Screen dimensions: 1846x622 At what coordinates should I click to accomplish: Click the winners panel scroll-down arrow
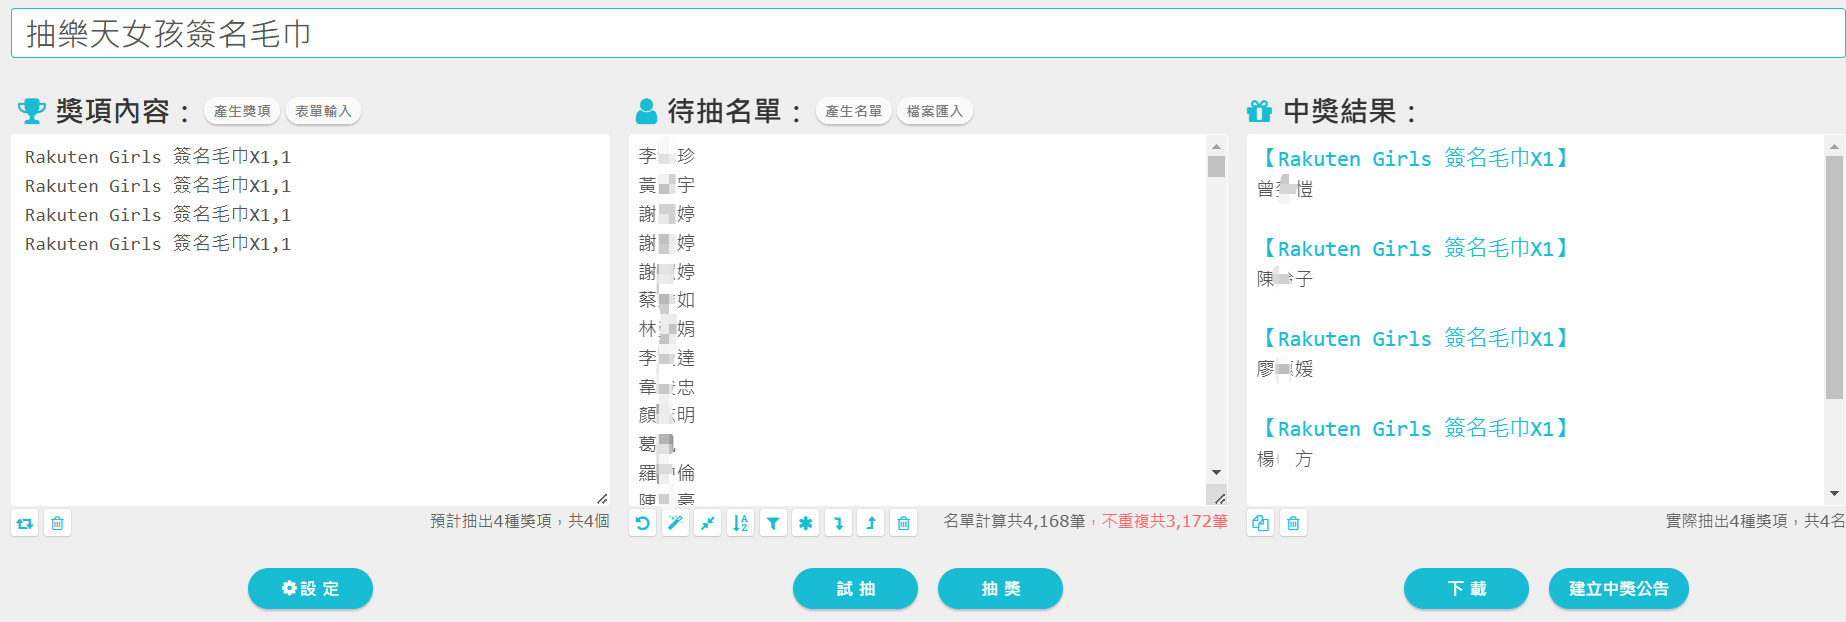(1834, 493)
